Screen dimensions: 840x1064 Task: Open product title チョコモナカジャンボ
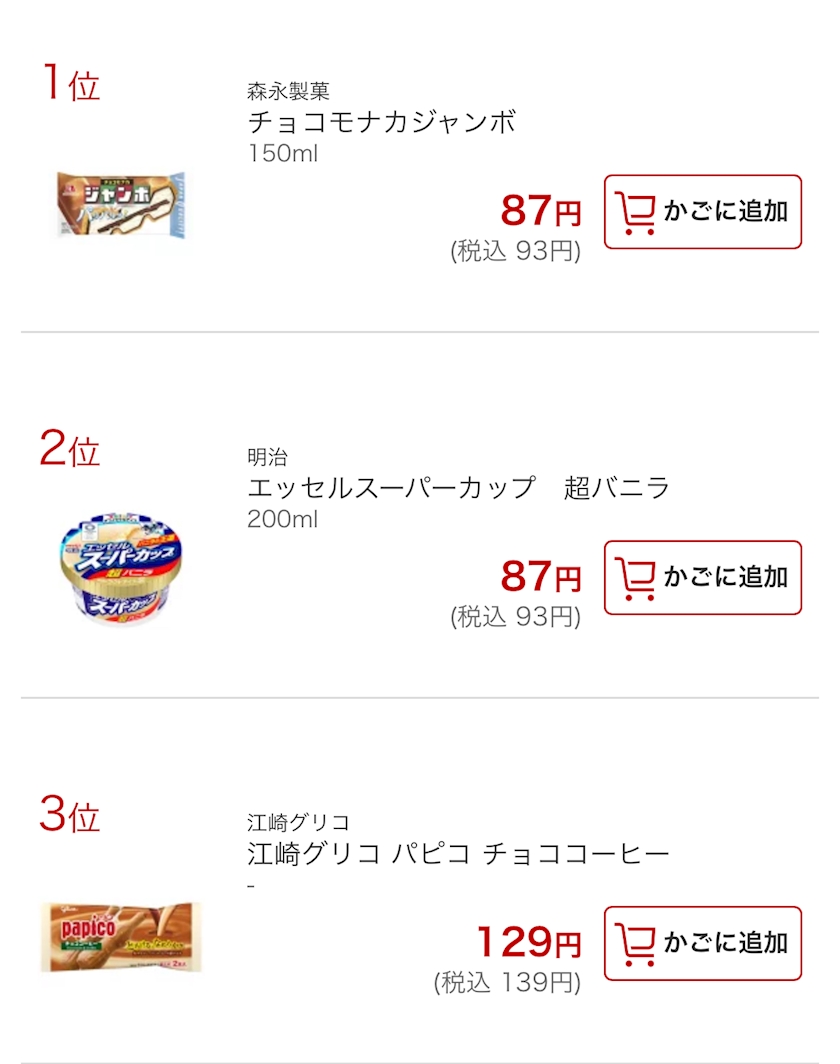pos(382,123)
